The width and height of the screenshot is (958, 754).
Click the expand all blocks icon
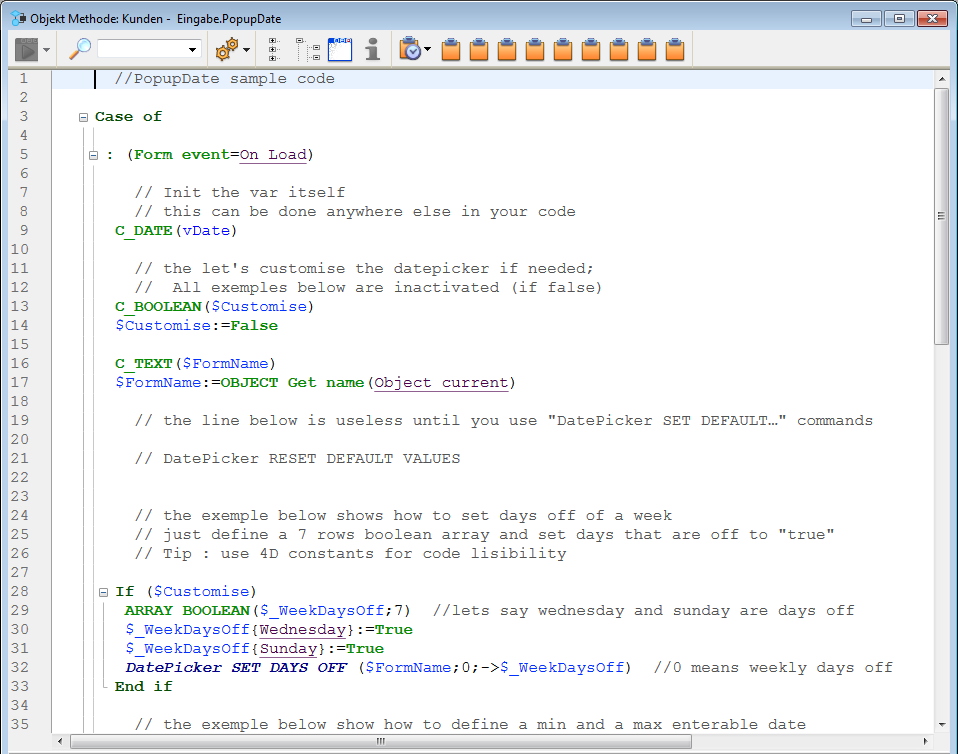pos(275,49)
